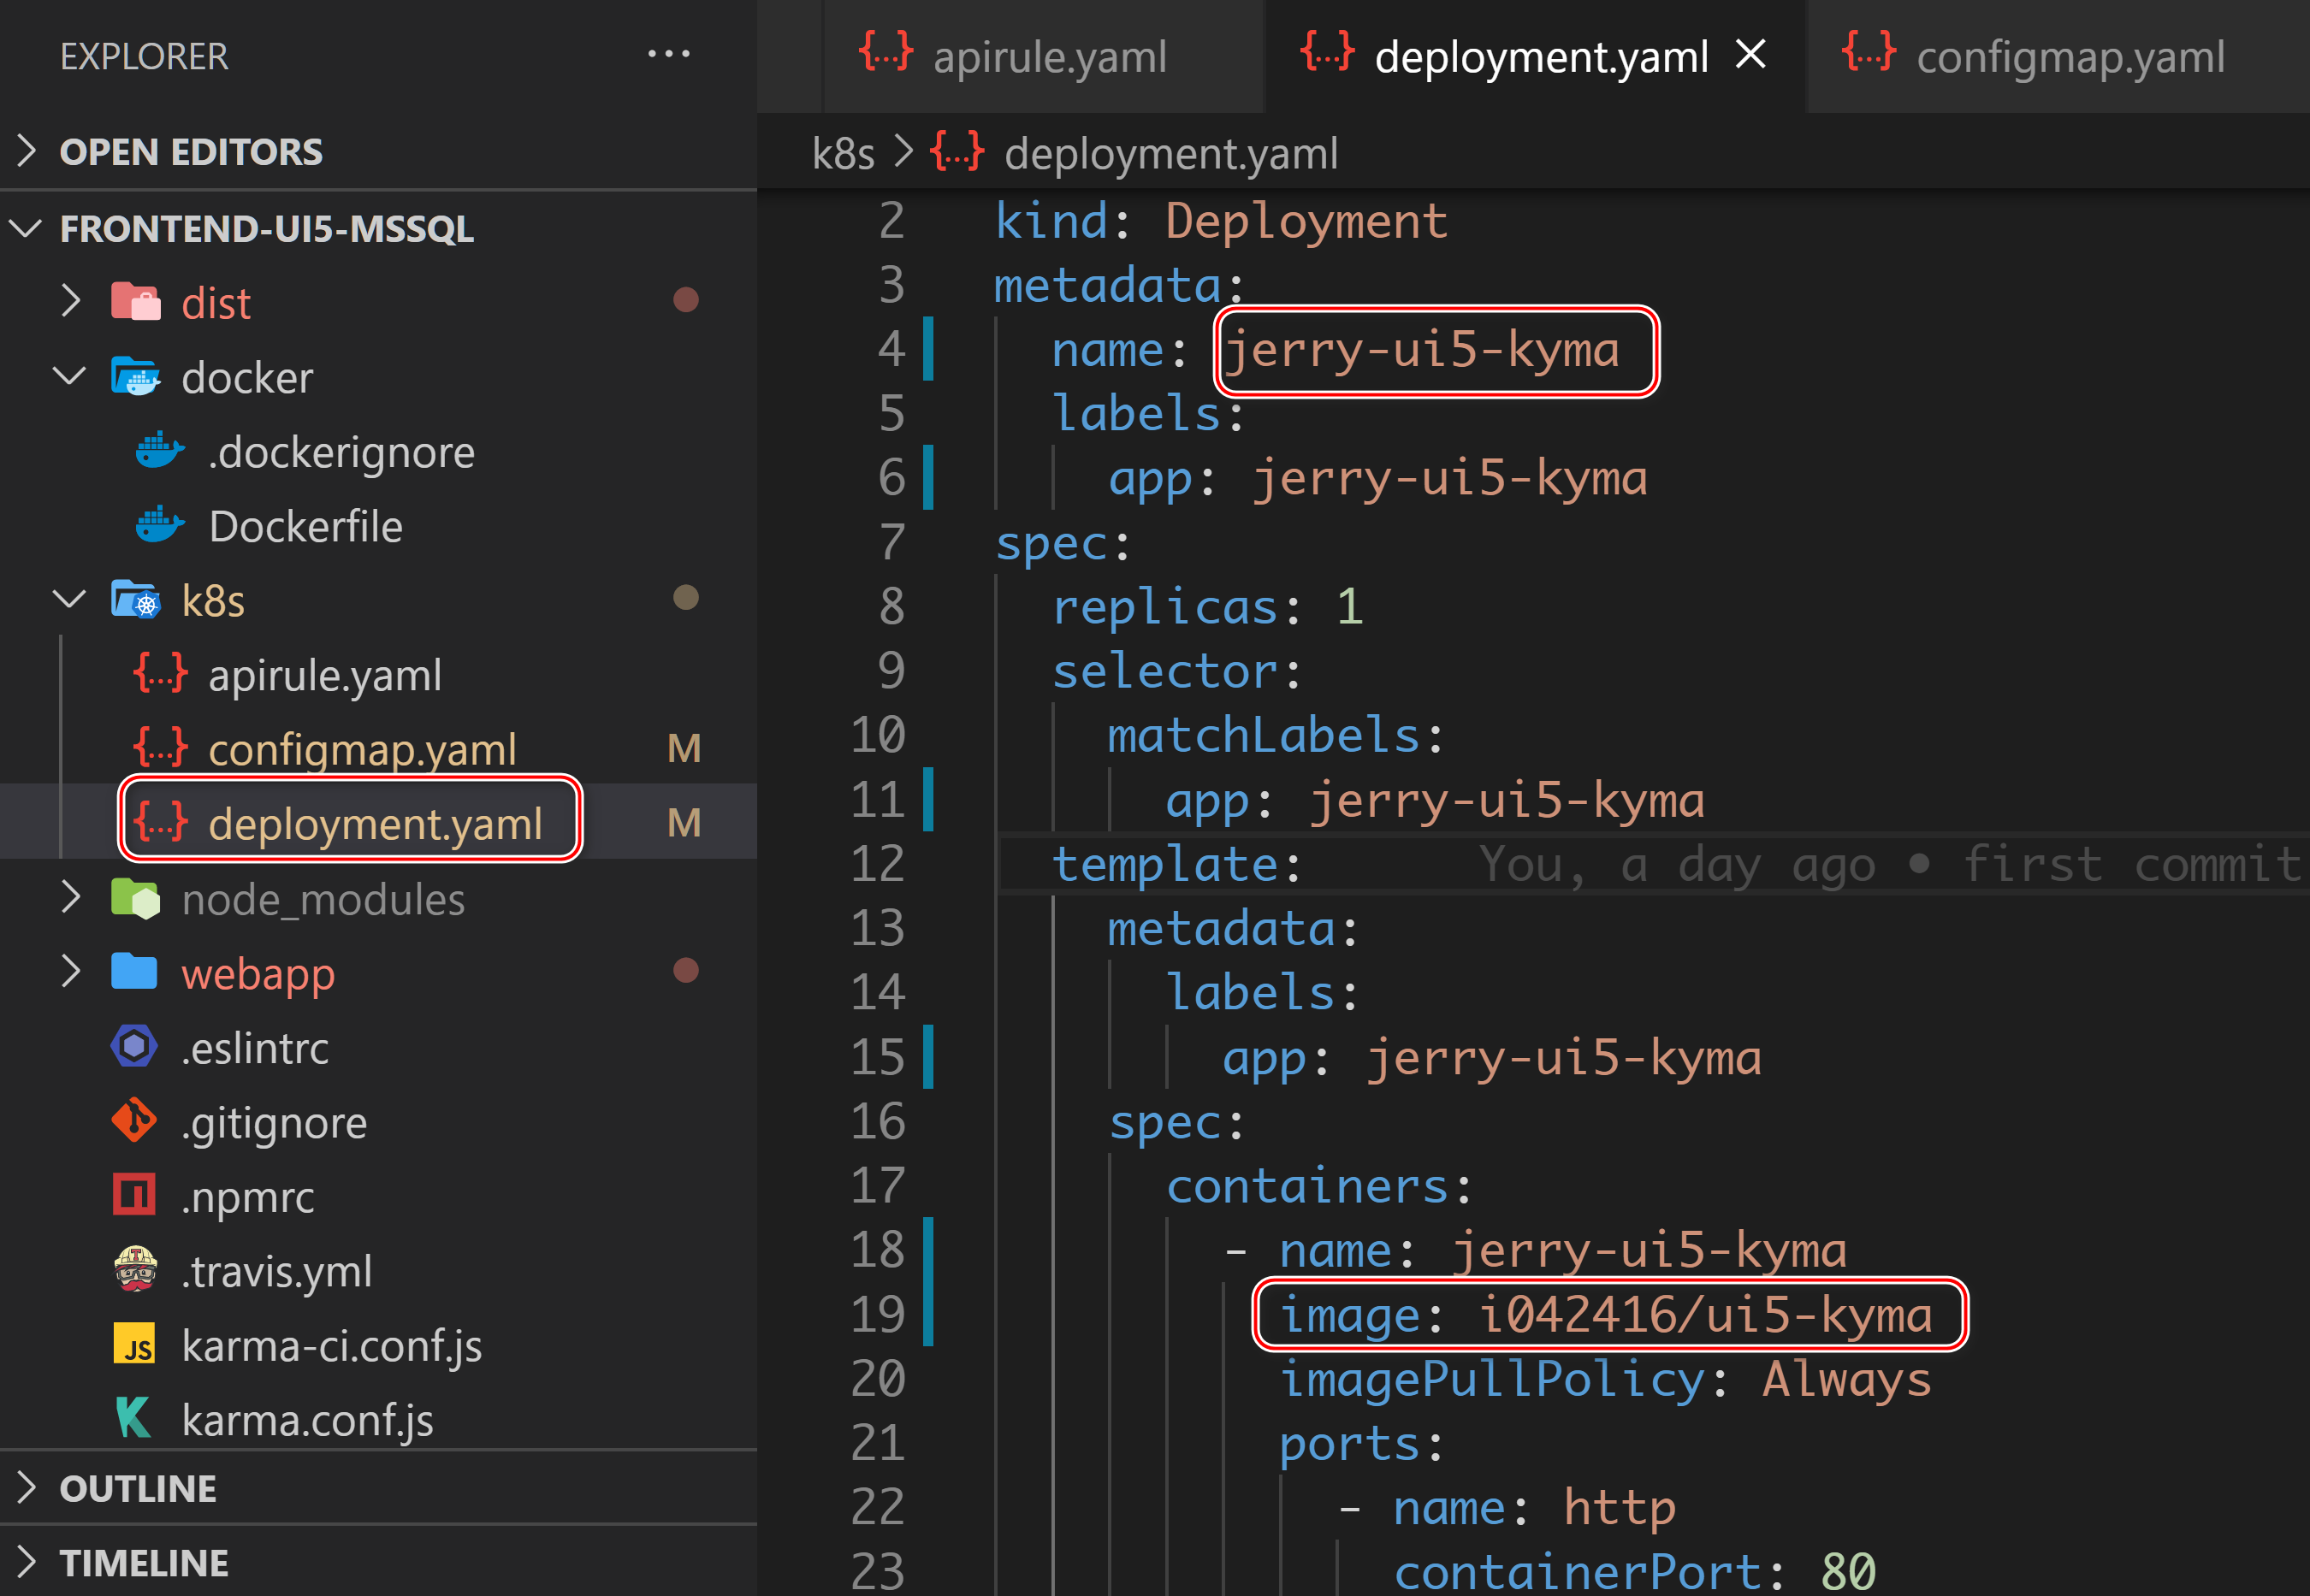Click 'kind: Deployment' on line 2
Screen dimensions: 2310x1596
tap(1221, 220)
